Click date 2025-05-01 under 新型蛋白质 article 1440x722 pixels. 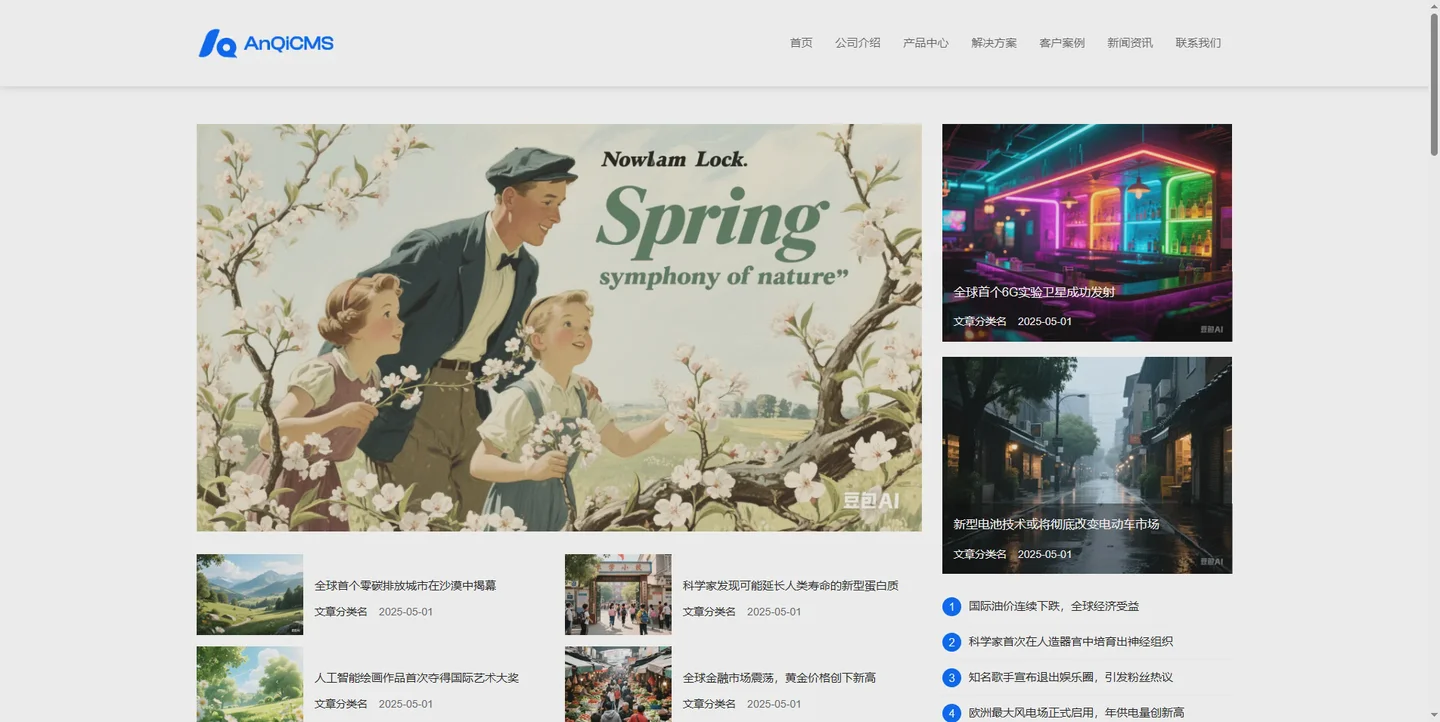click(774, 612)
